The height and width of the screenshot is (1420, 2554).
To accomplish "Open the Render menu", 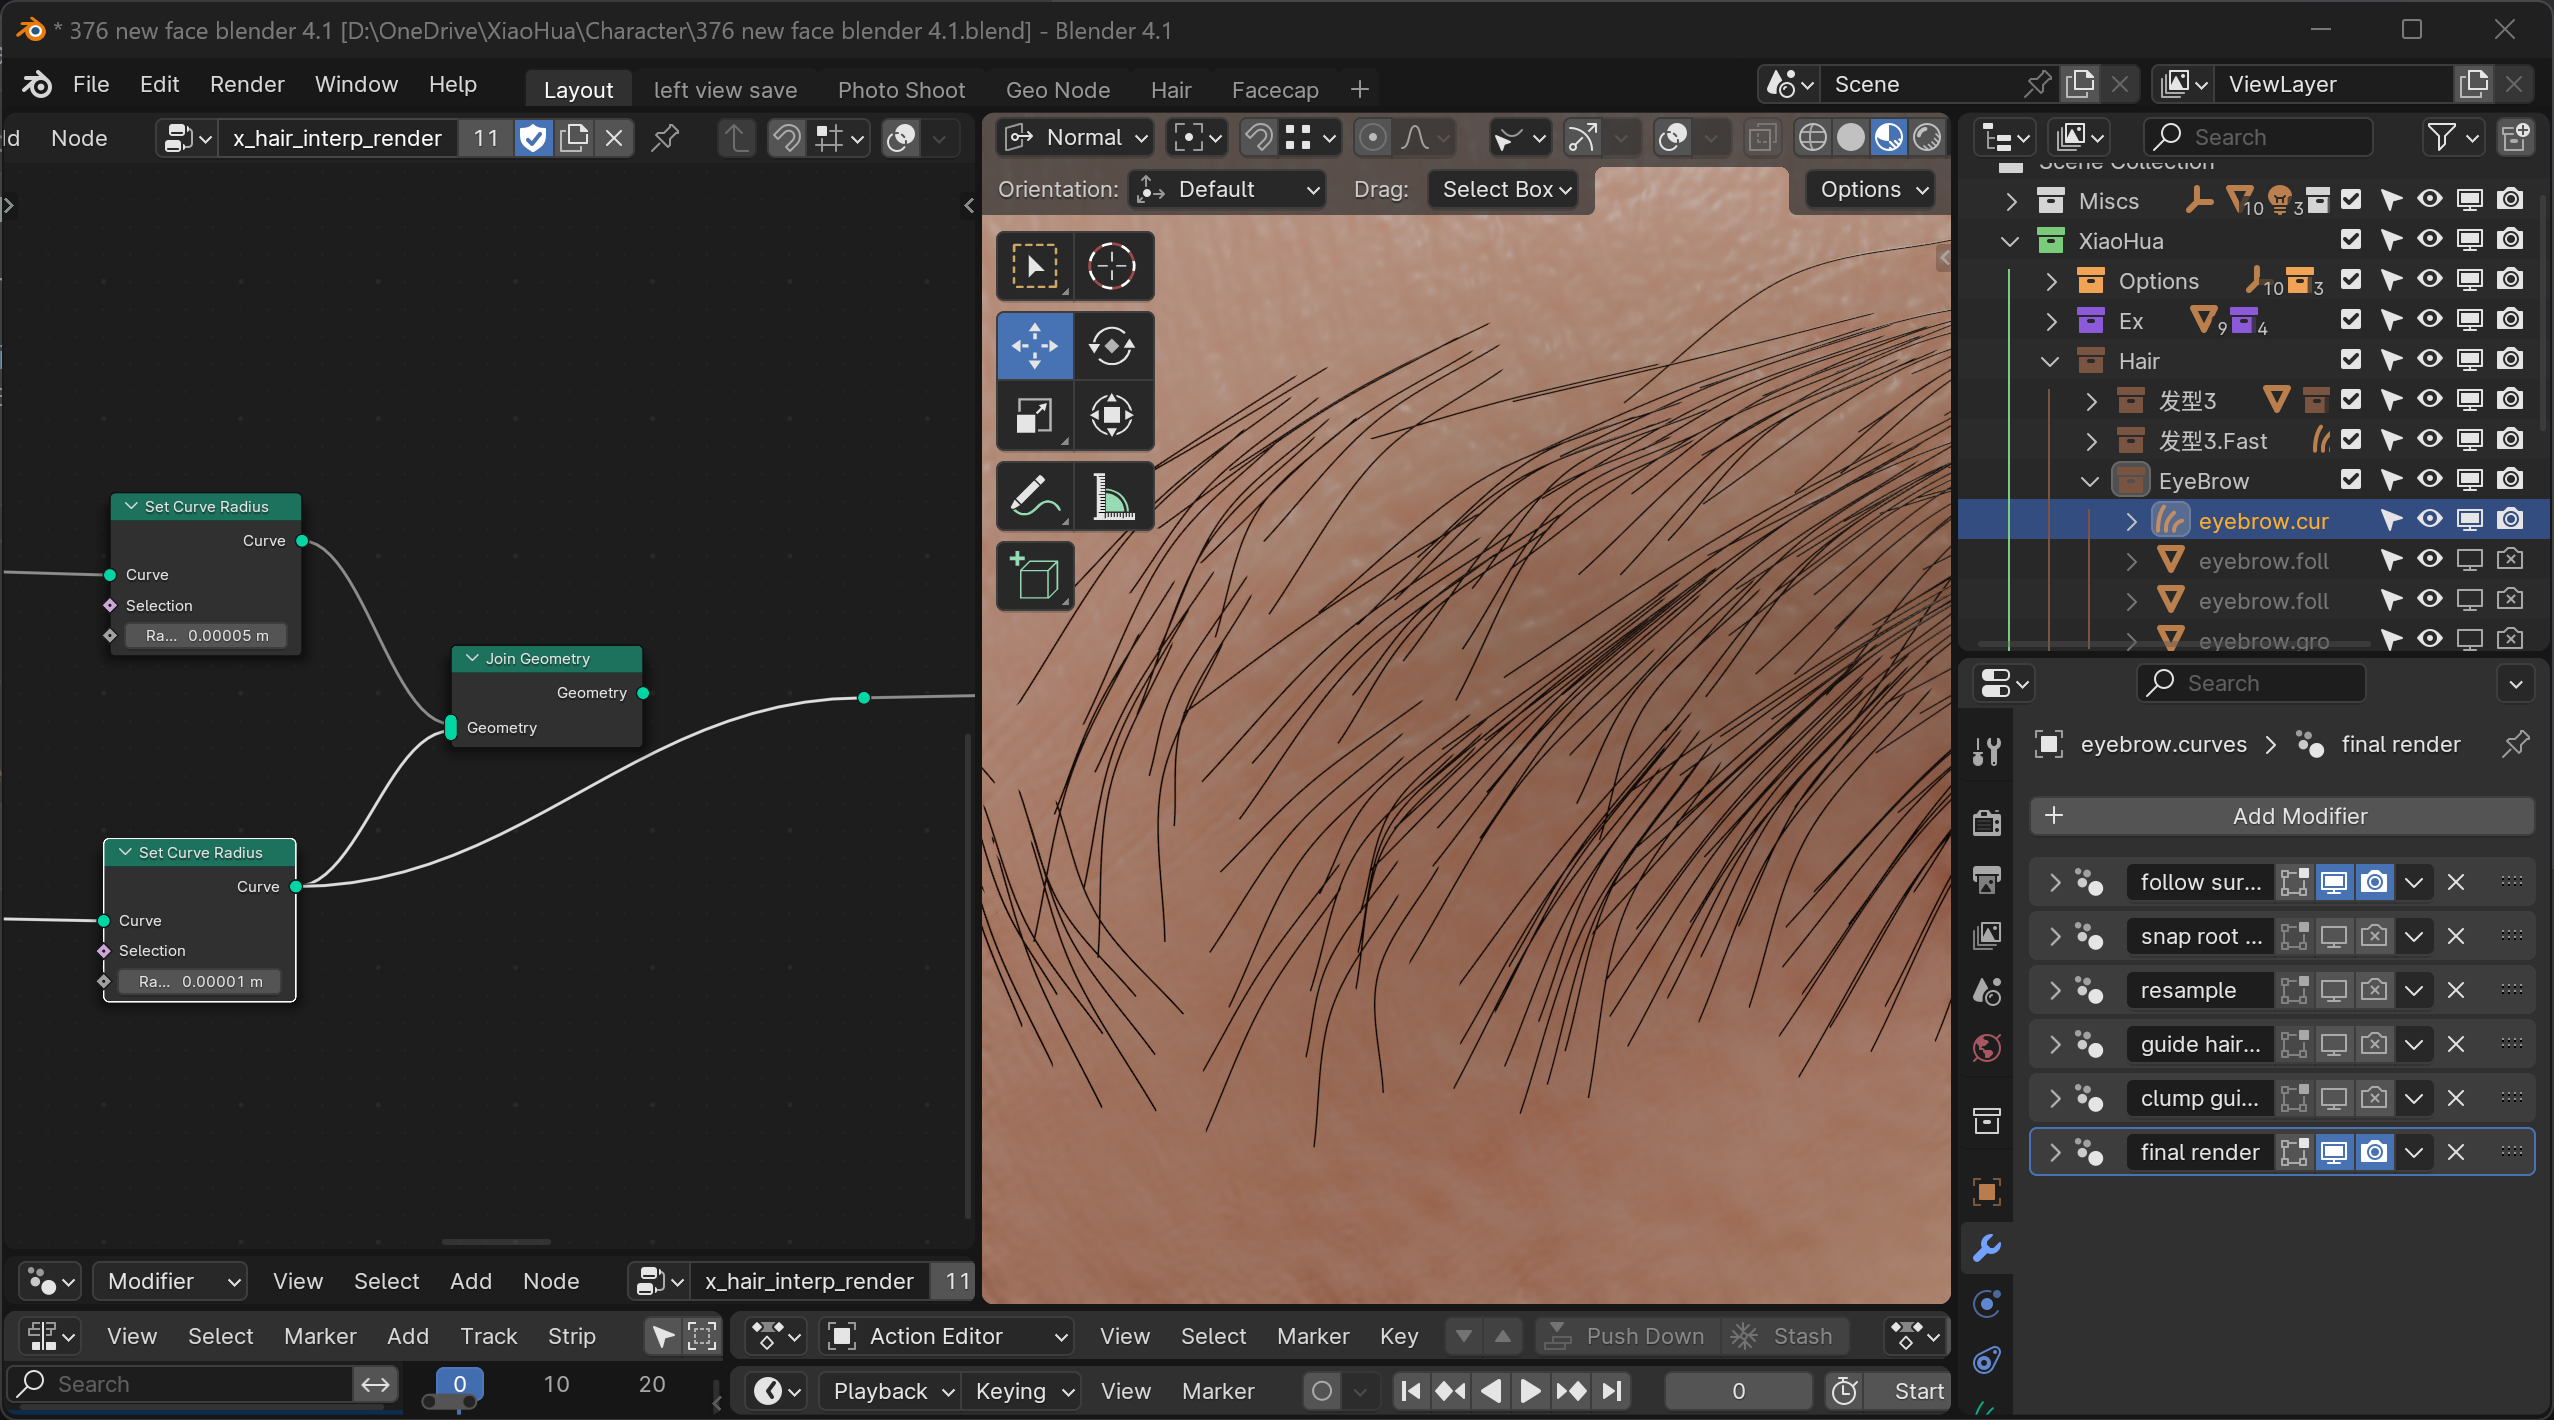I will click(247, 84).
